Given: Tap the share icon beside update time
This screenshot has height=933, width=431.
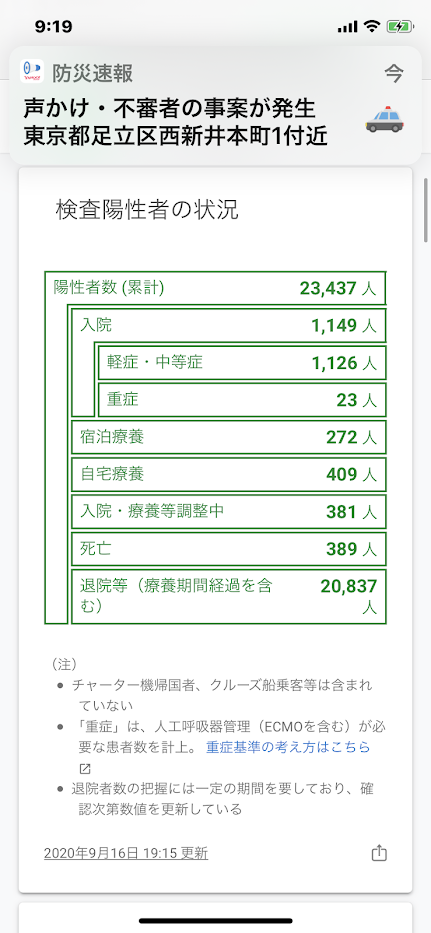Looking at the screenshot, I should [x=379, y=853].
